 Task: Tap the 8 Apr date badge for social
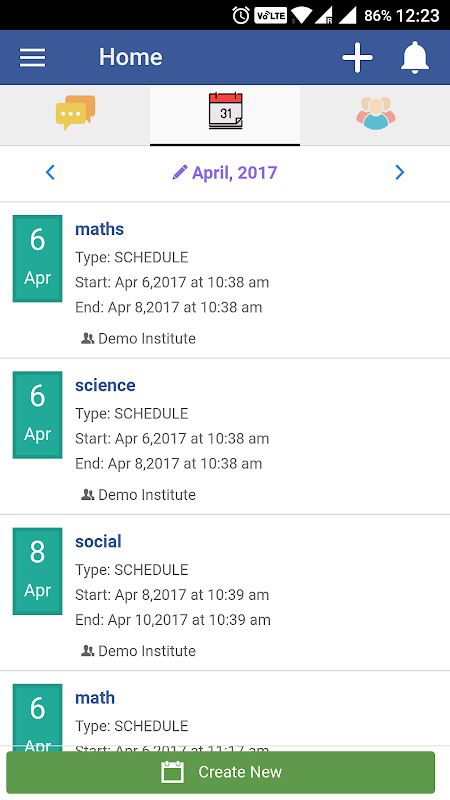pos(38,571)
